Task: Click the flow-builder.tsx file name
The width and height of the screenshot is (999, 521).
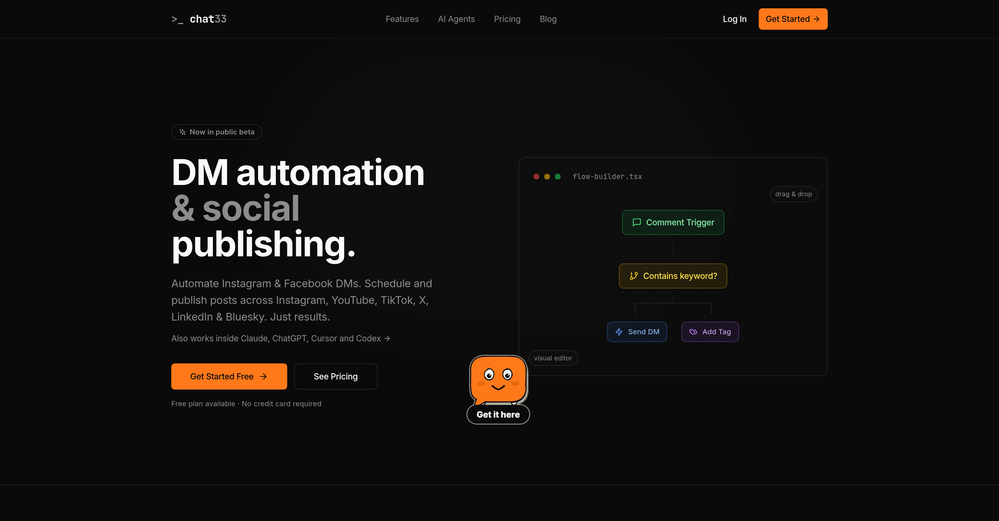Action: (x=607, y=176)
